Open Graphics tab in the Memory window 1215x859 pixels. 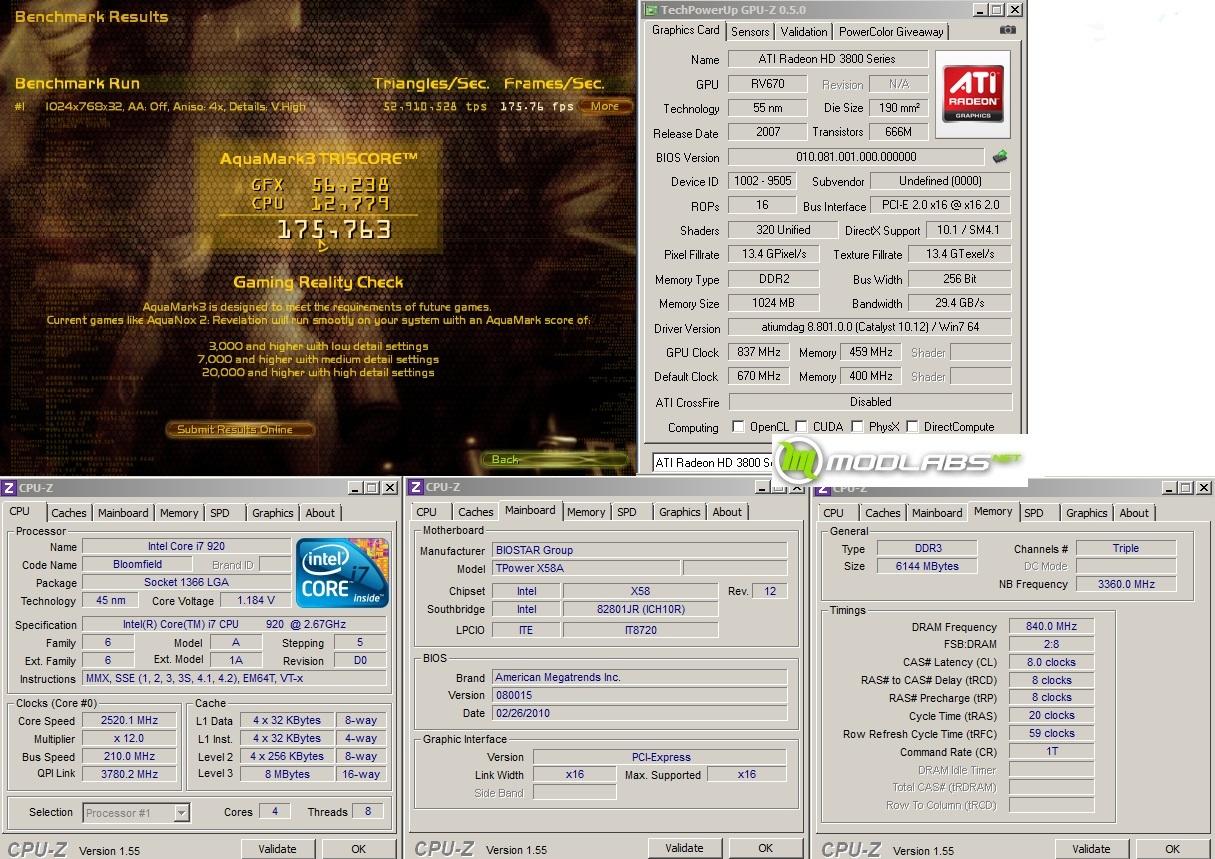pos(1087,513)
